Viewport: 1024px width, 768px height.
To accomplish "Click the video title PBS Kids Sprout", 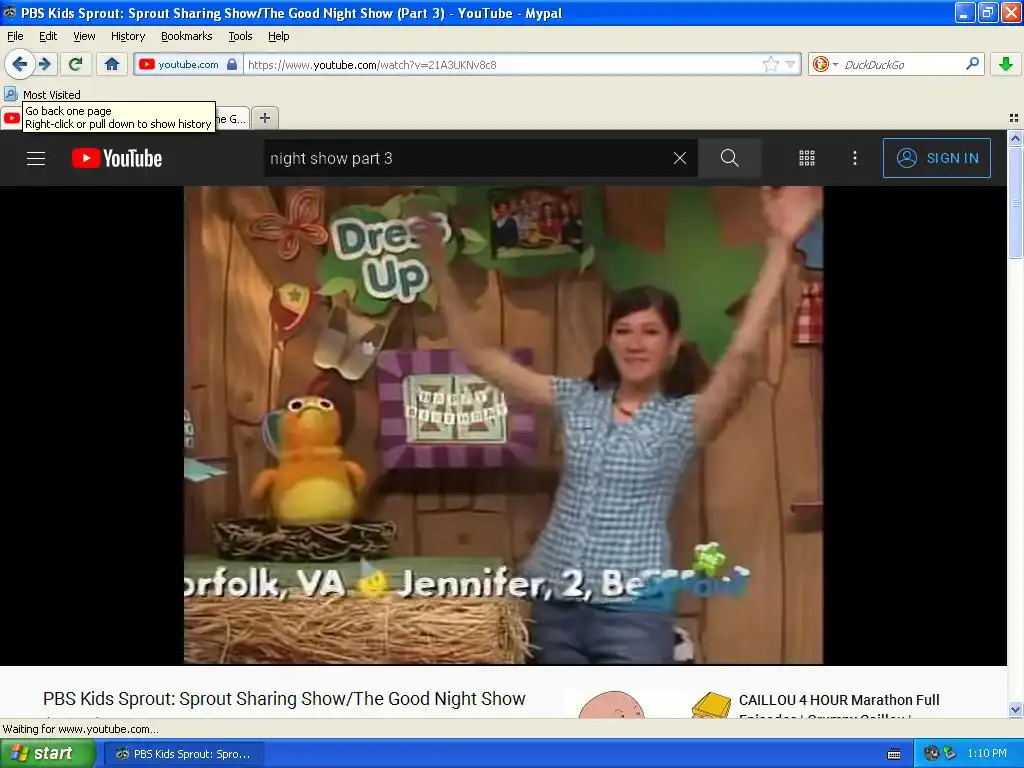I will pyautogui.click(x=284, y=699).
